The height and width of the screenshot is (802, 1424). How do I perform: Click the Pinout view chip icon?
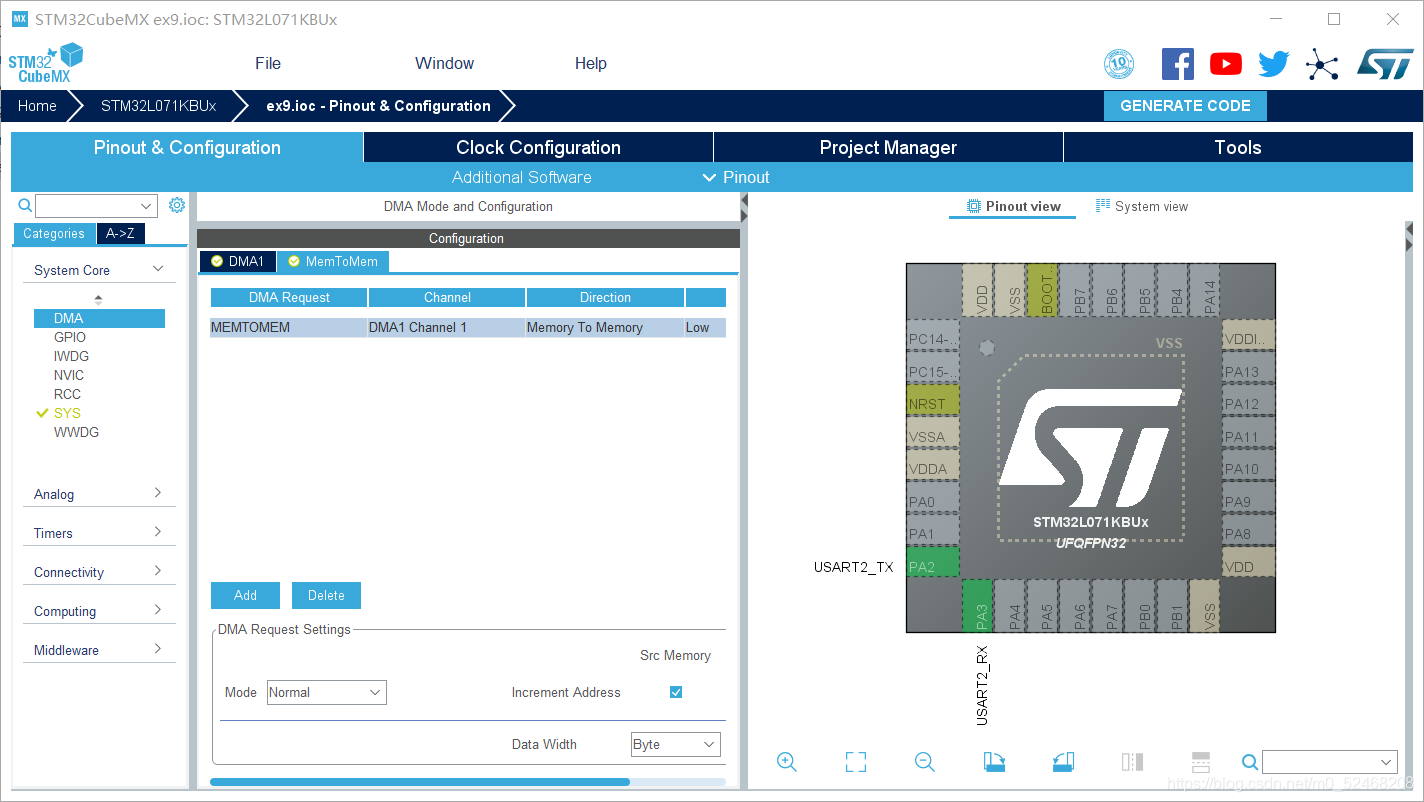click(973, 206)
